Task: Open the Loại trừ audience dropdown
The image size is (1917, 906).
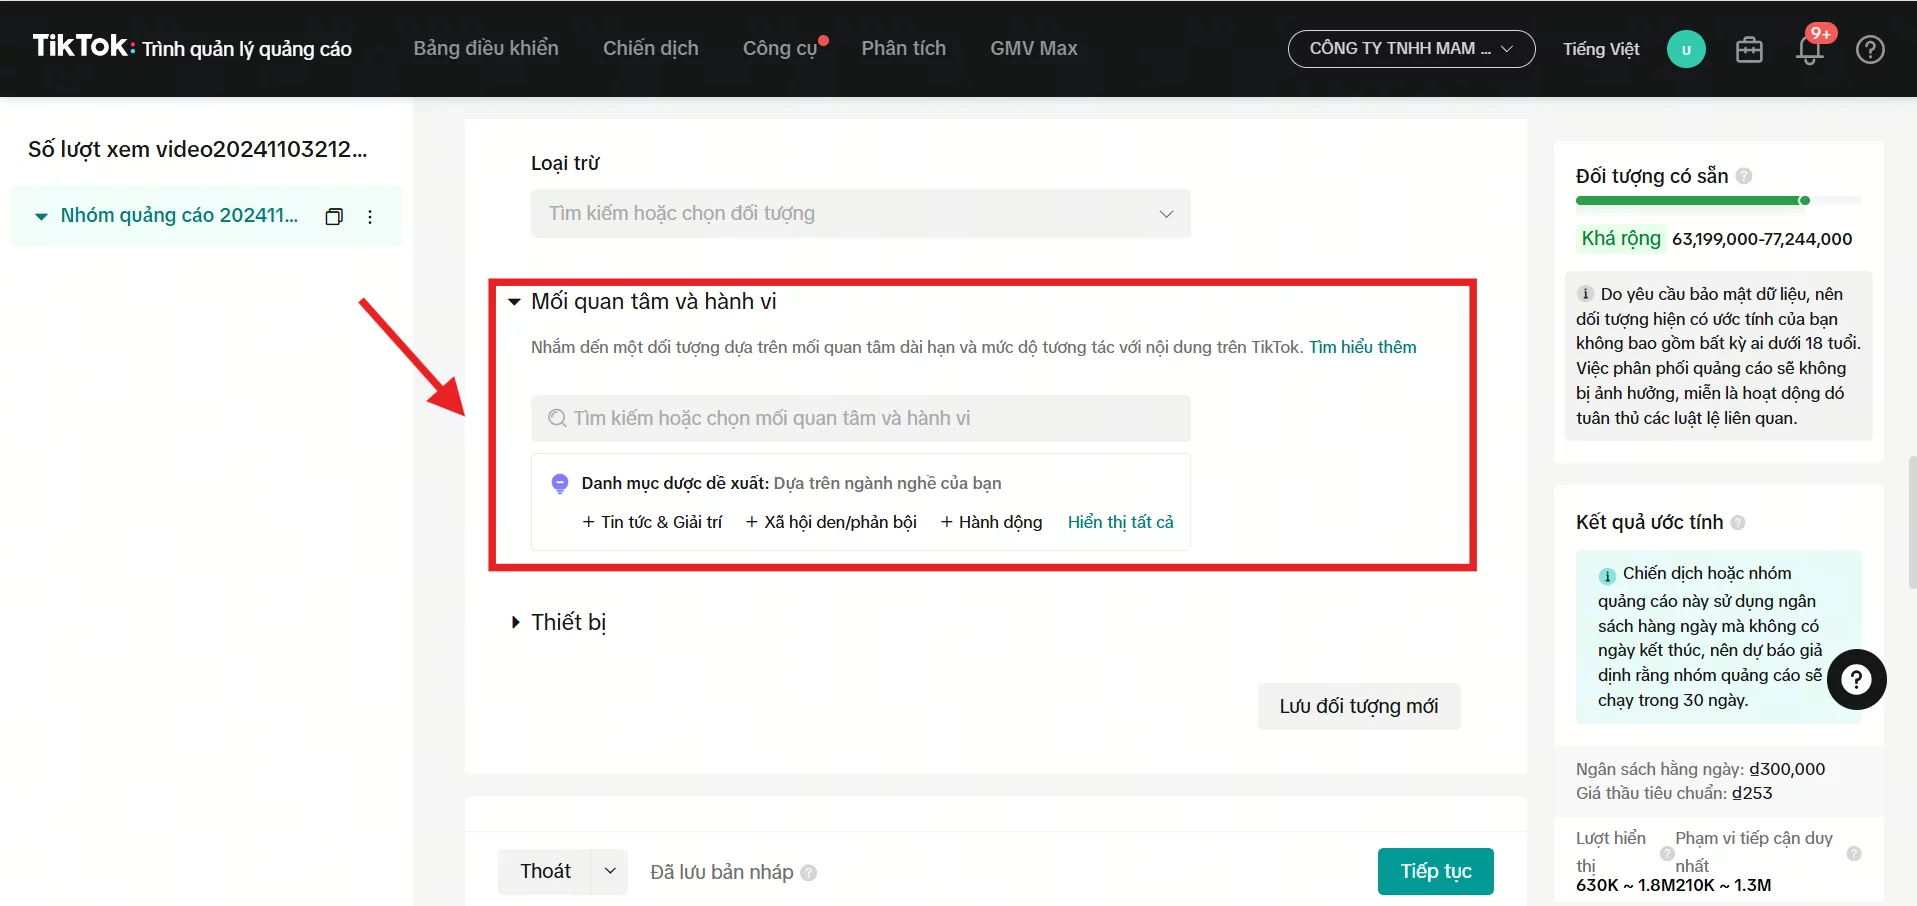Action: 861,213
